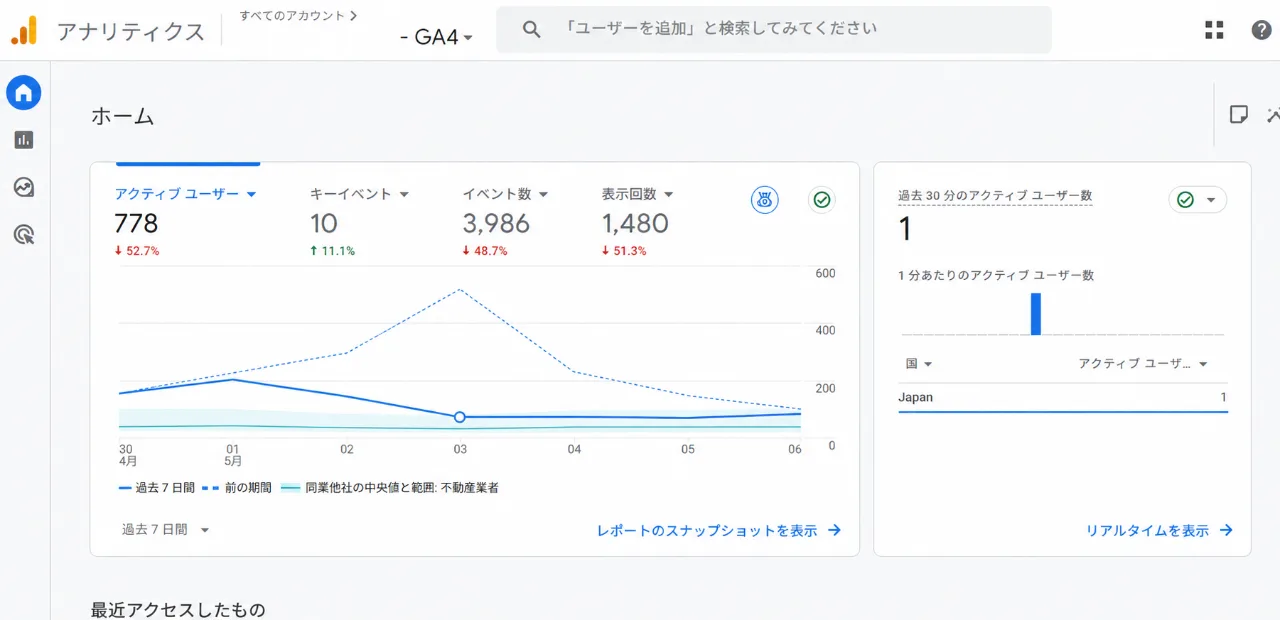The width and height of the screenshot is (1280, 620).
Task: Open the GA4 property selector
Action: [436, 37]
